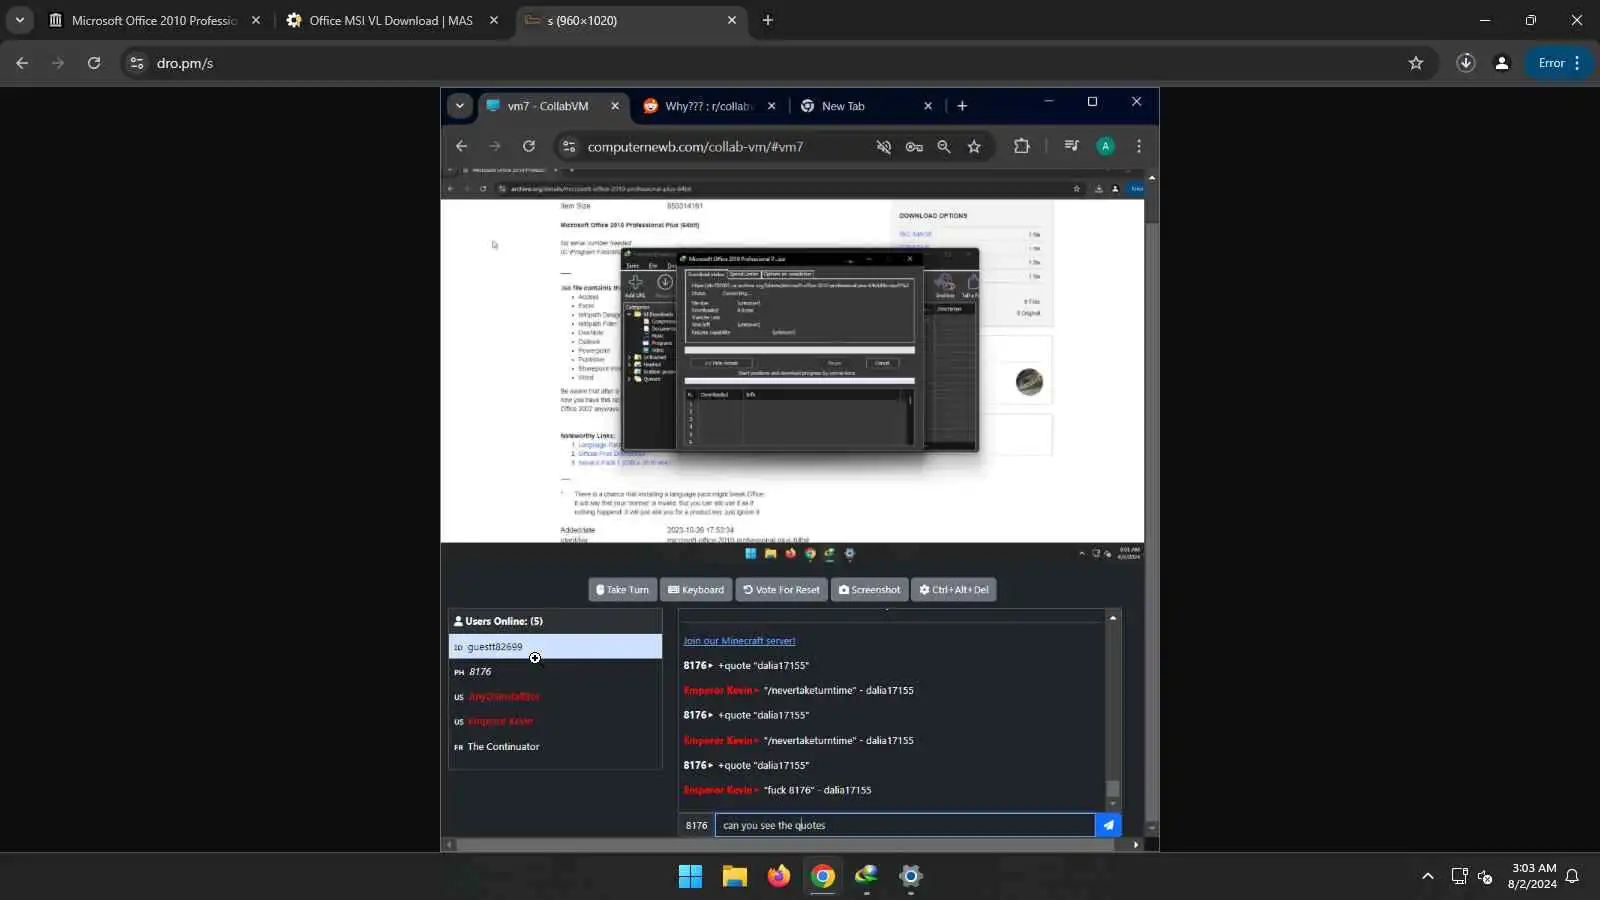
Task: Open the password key icon
Action: point(914,147)
